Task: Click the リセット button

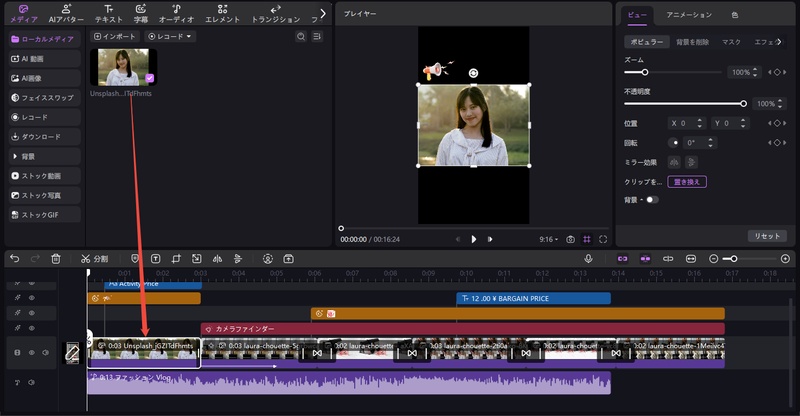Action: 767,236
